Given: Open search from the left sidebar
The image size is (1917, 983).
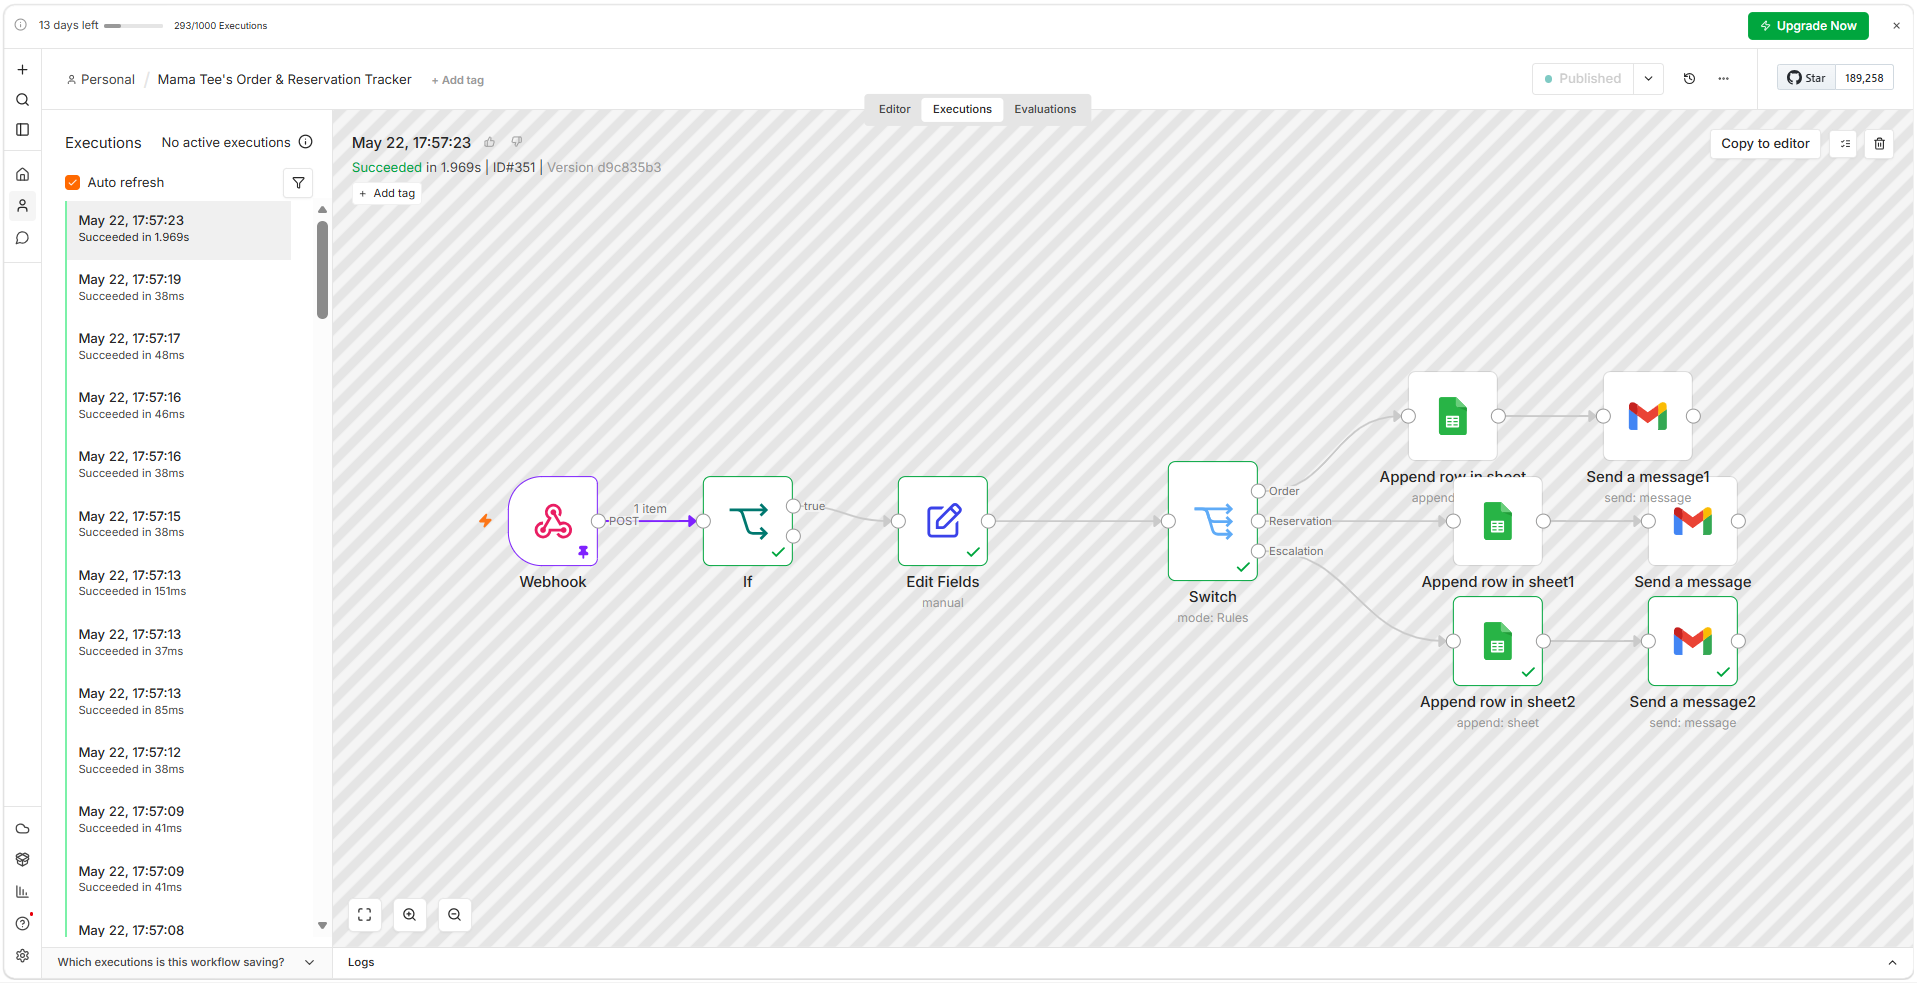Looking at the screenshot, I should [x=22, y=100].
